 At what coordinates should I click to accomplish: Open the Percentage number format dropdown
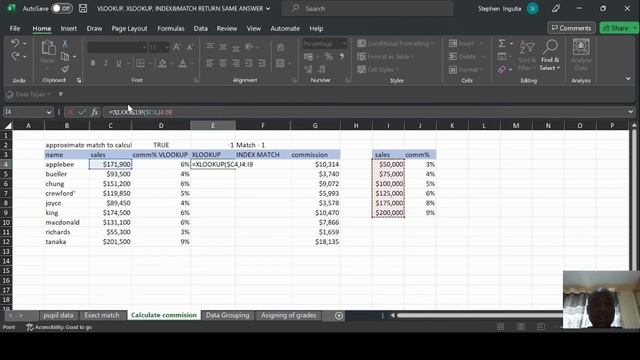click(x=344, y=43)
